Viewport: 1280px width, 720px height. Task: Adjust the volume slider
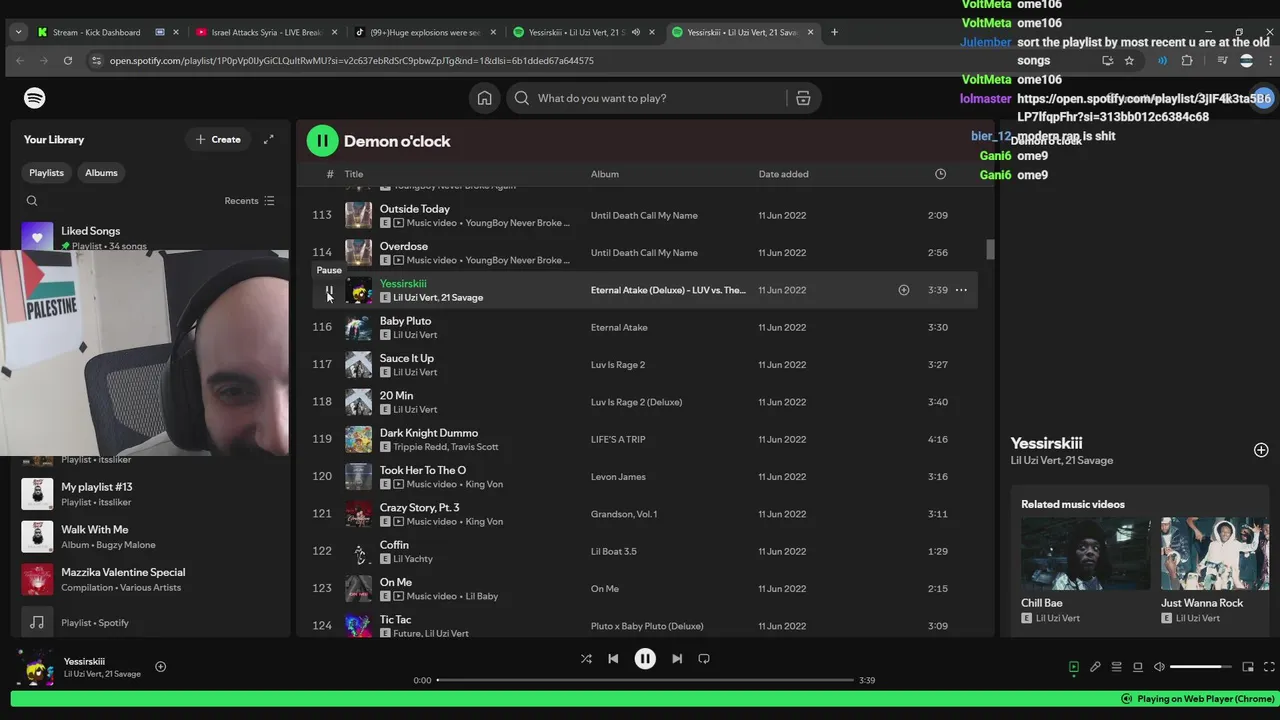pyautogui.click(x=1201, y=667)
